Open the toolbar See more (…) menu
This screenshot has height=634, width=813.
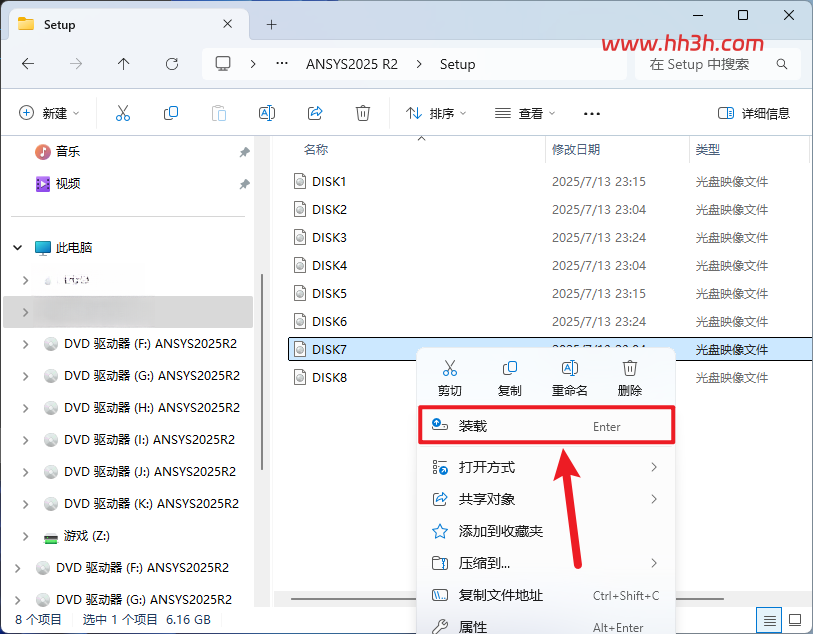(592, 114)
